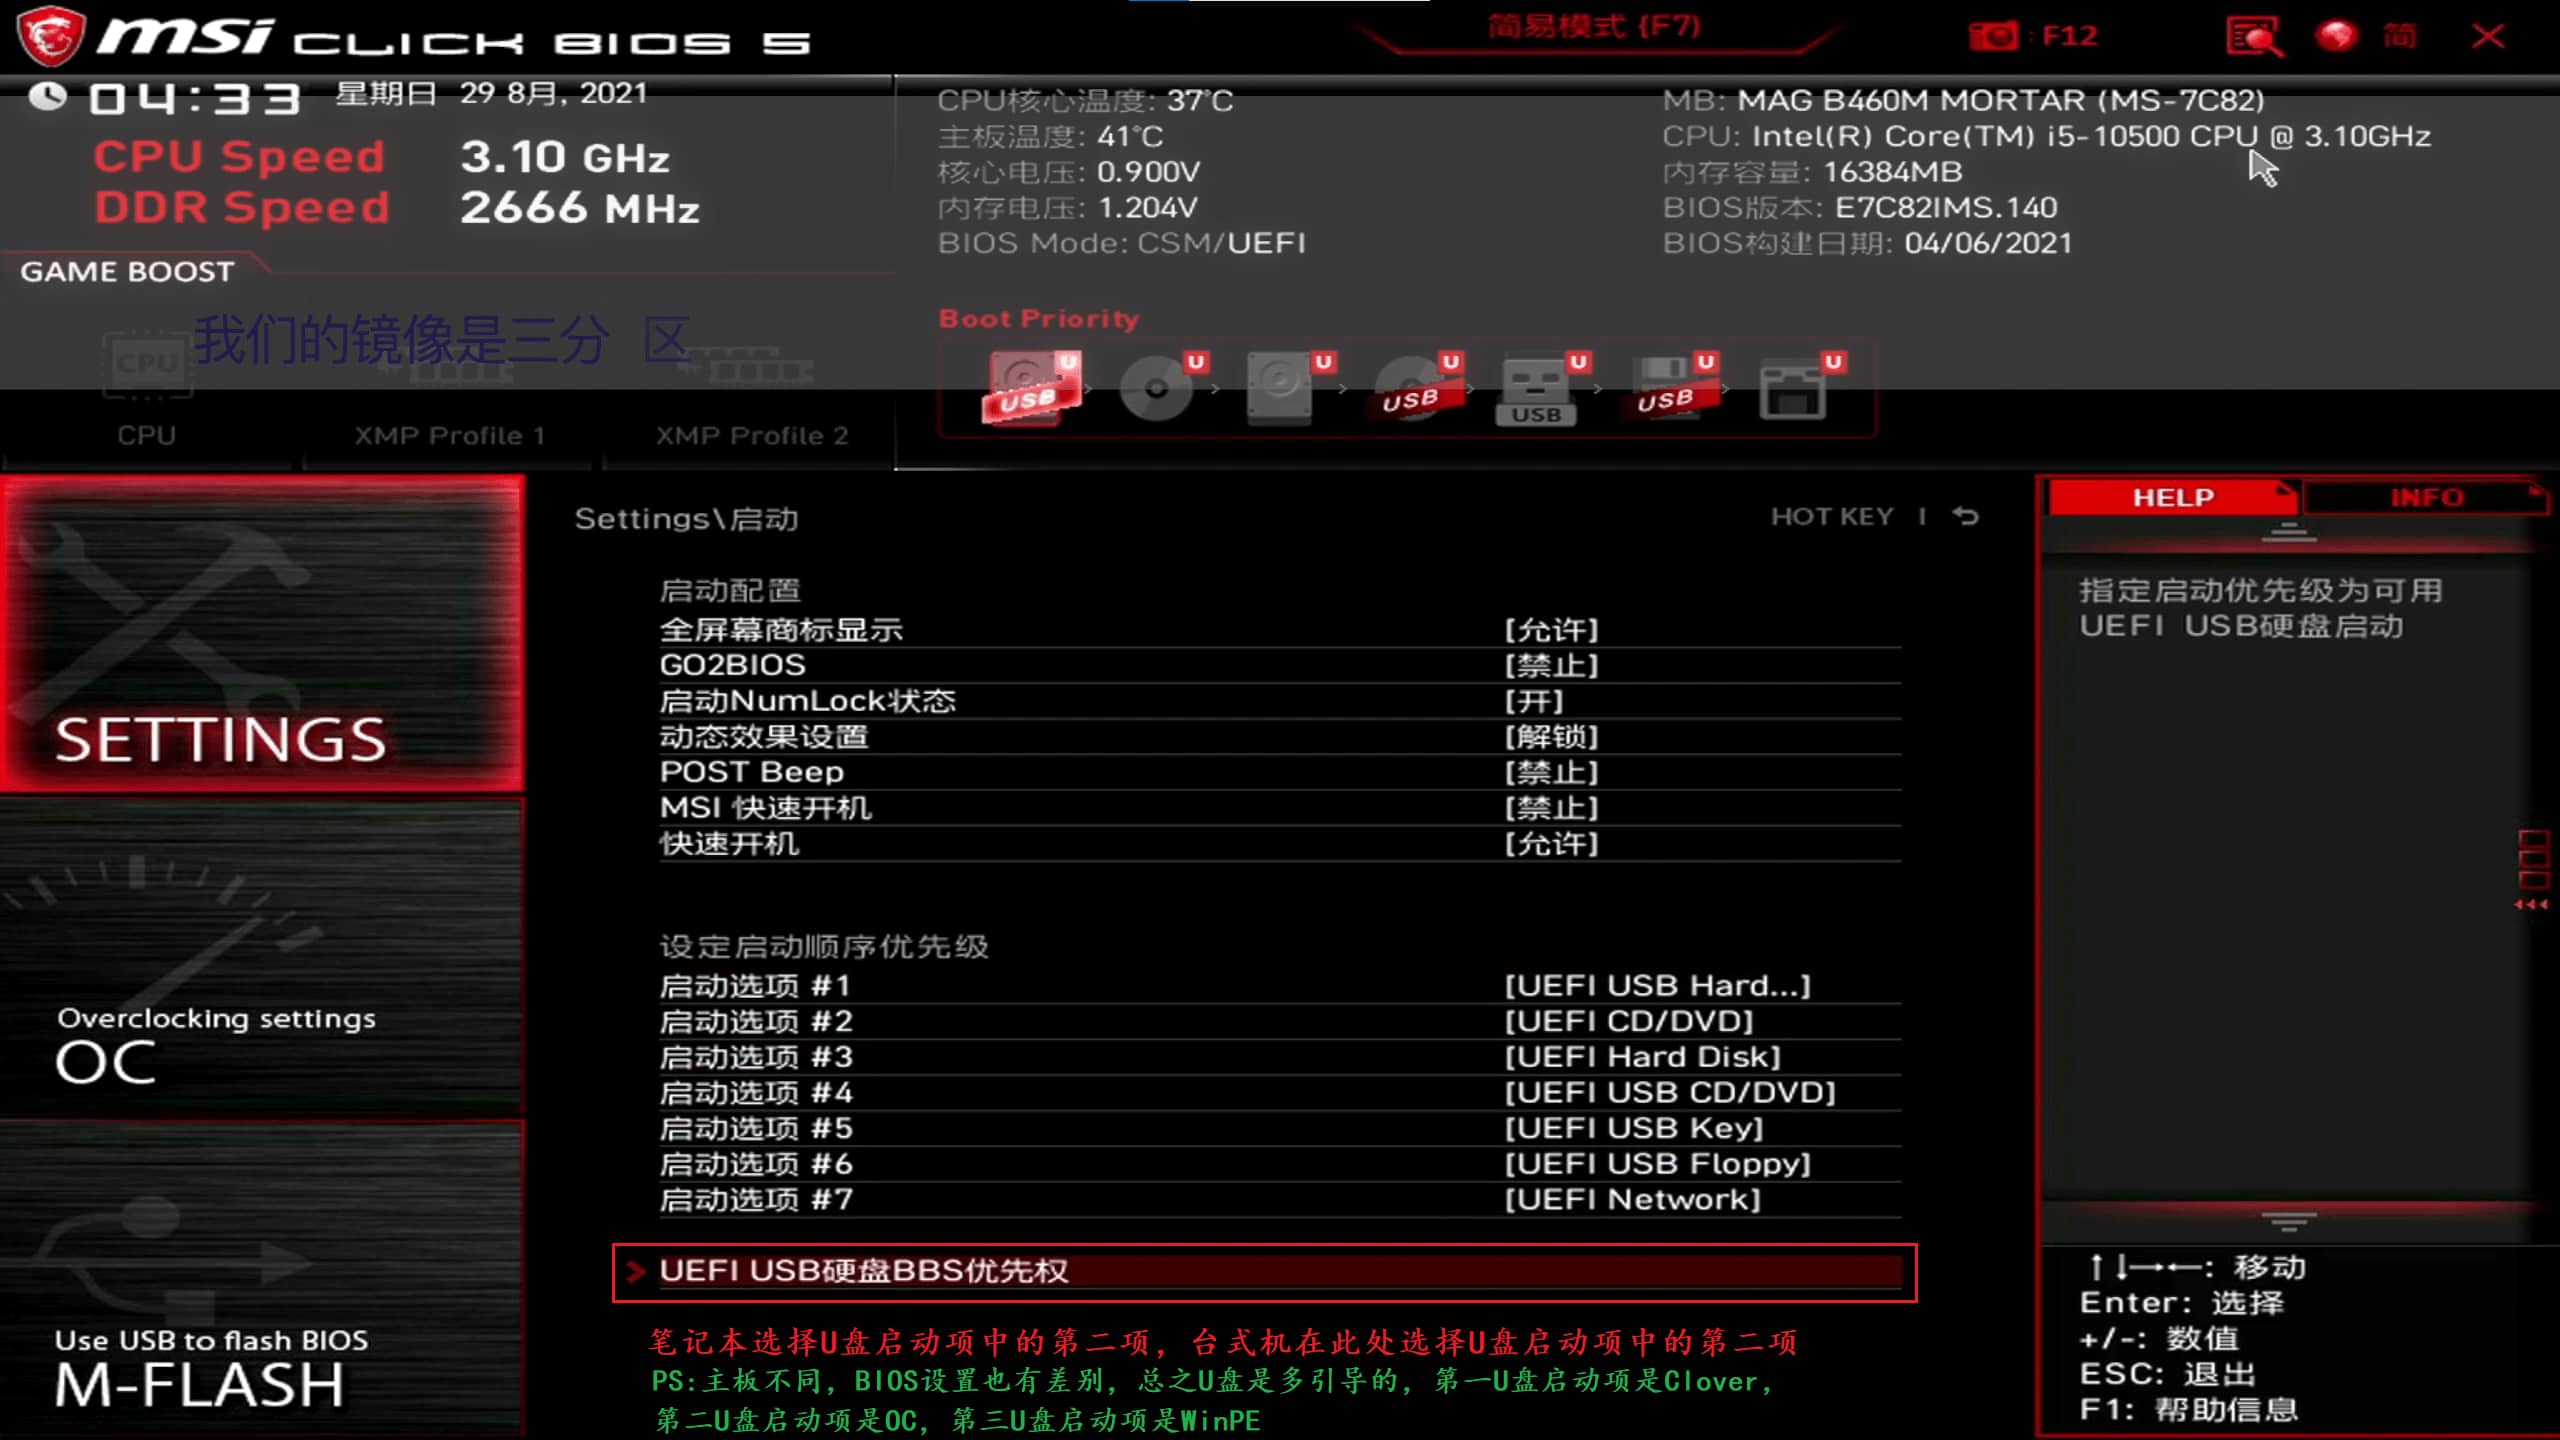This screenshot has height=1440, width=2560.
Task: Switch to the INFO tab
Action: pyautogui.click(x=2426, y=497)
